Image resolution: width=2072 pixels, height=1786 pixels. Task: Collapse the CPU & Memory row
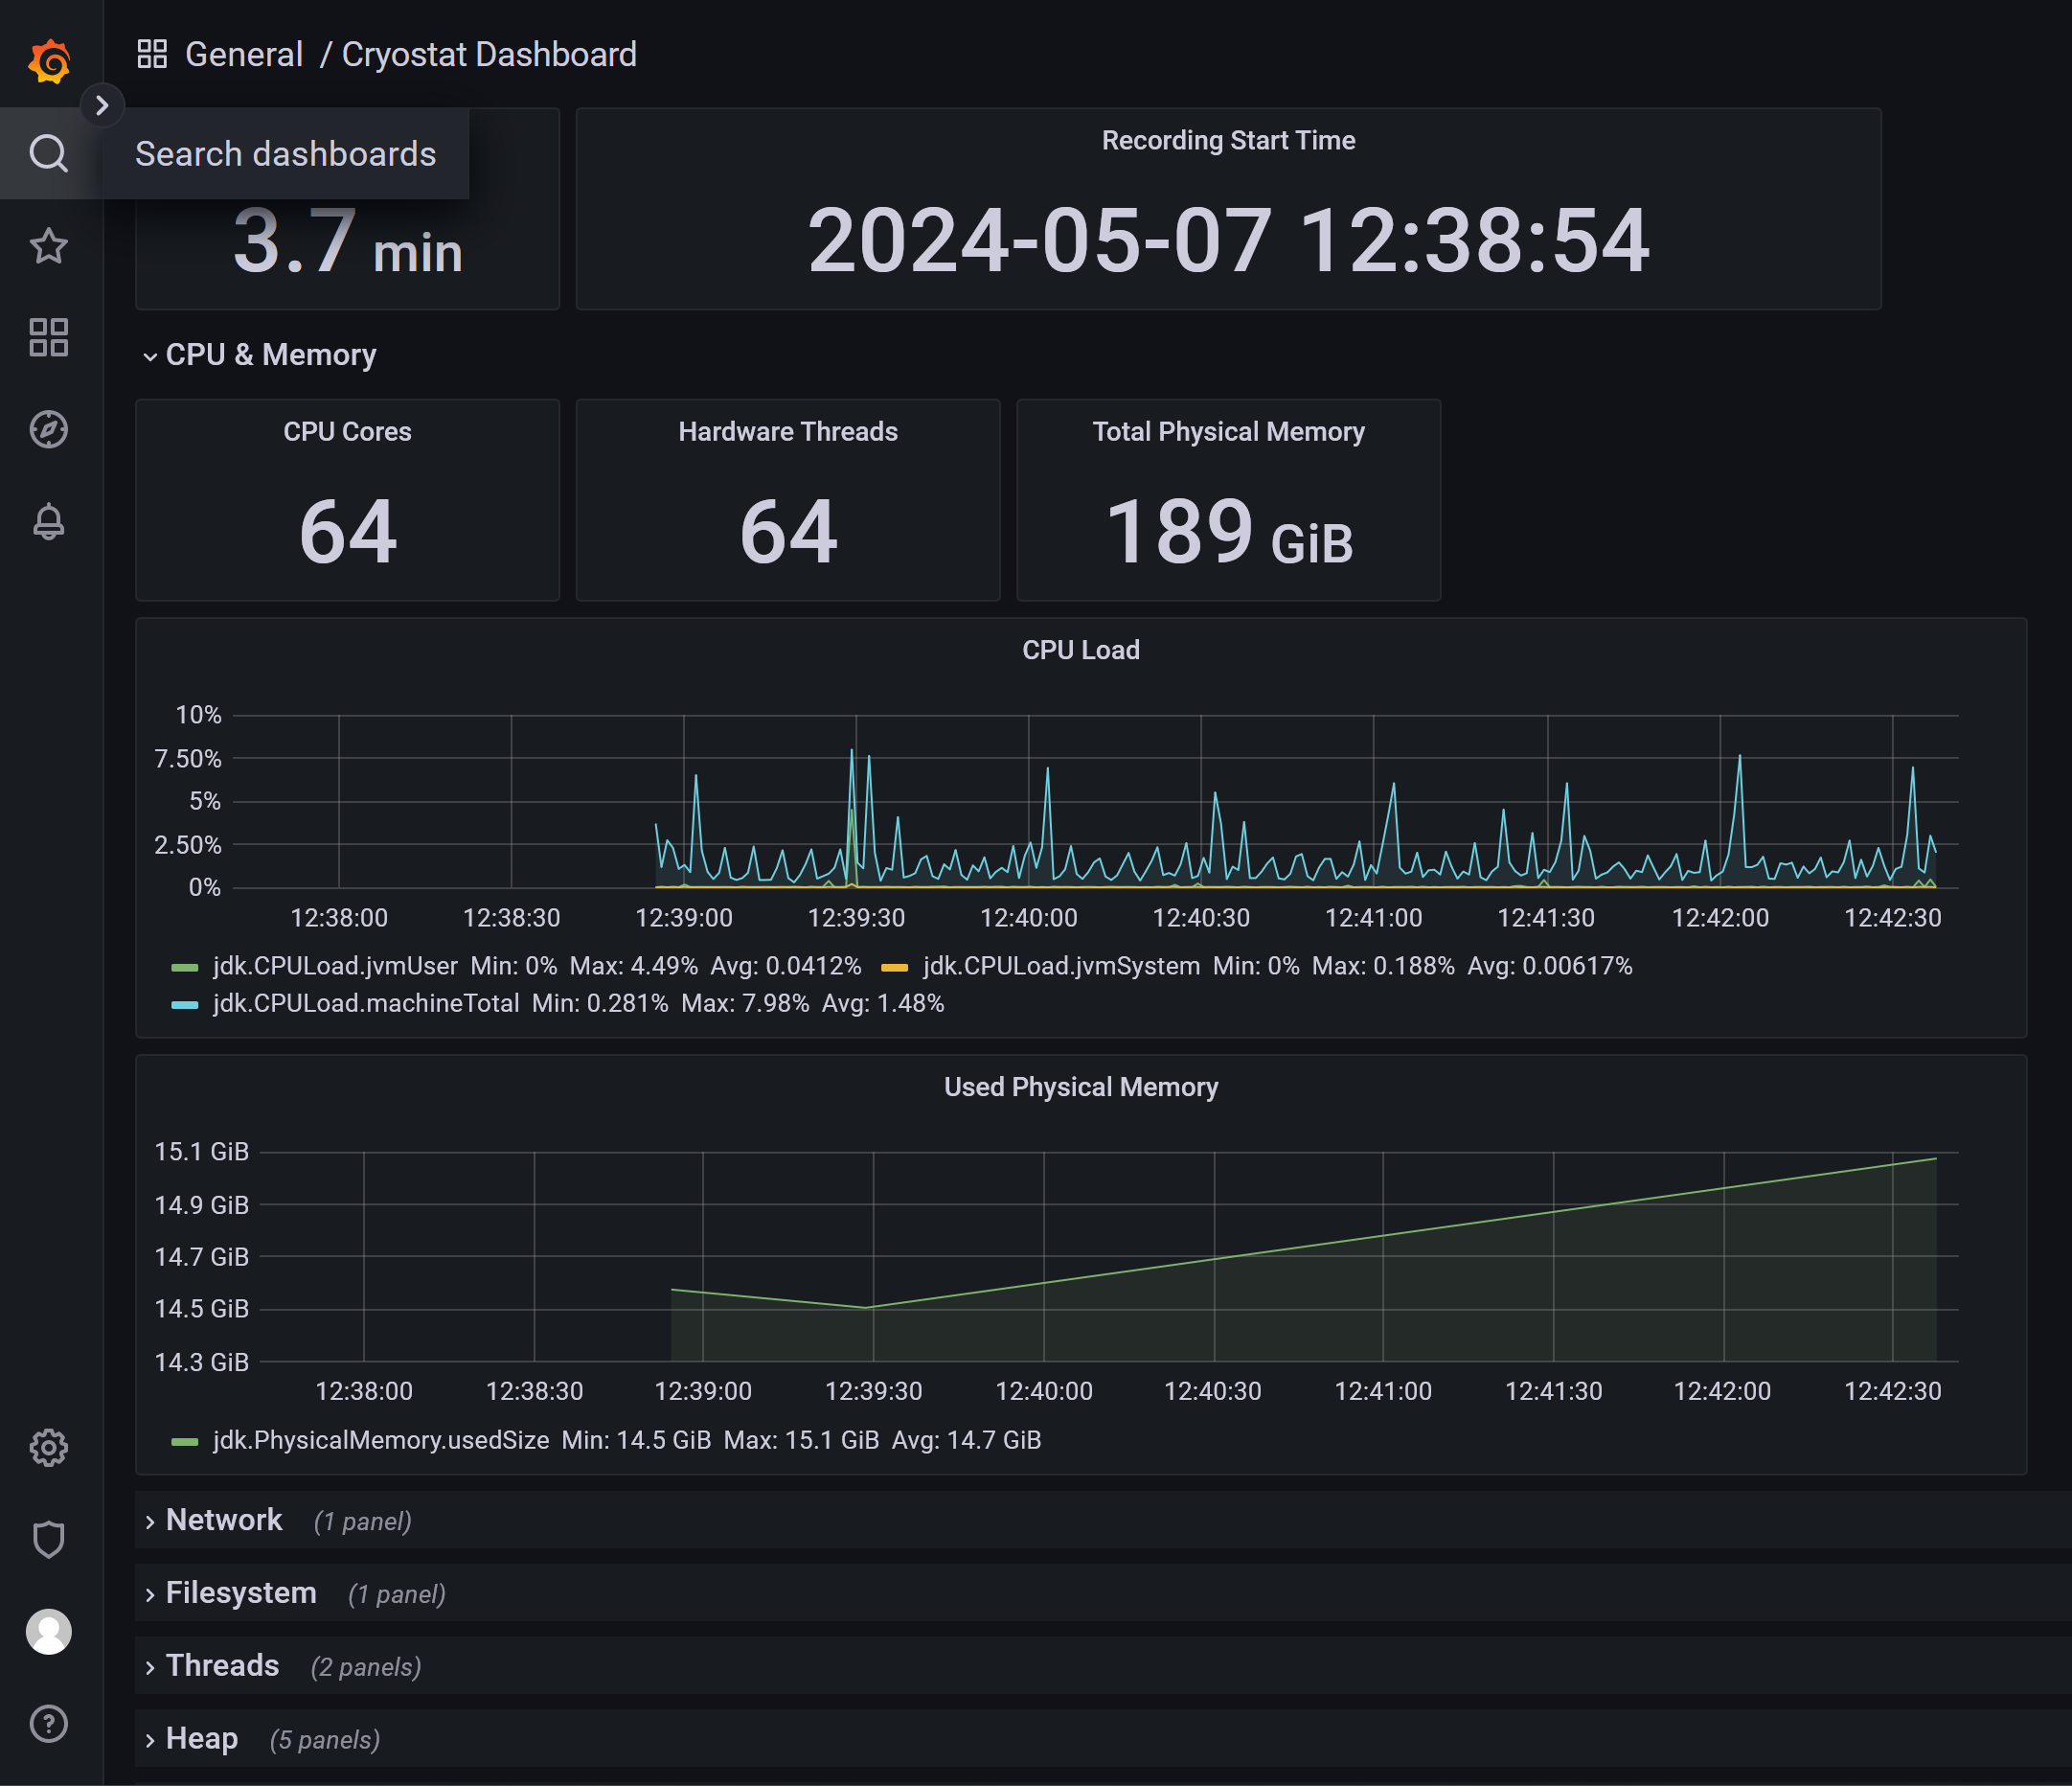pyautogui.click(x=270, y=355)
